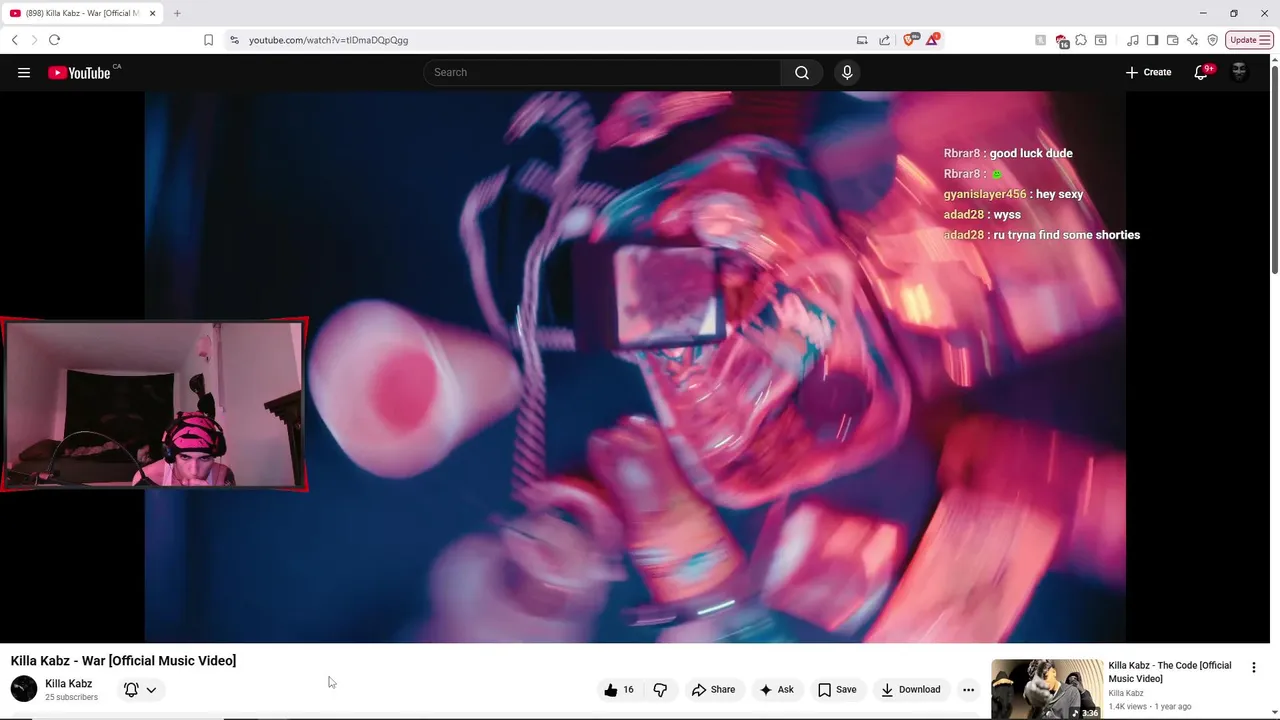Image resolution: width=1280 pixels, height=720 pixels.
Task: Reload the current page
Action: [x=54, y=40]
